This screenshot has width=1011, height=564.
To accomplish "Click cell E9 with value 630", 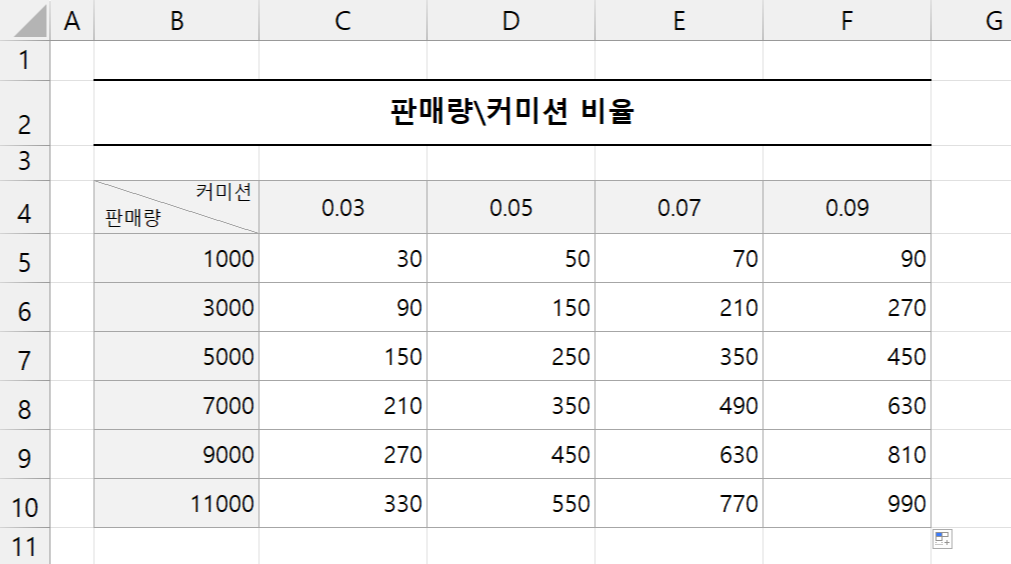I will coord(679,454).
